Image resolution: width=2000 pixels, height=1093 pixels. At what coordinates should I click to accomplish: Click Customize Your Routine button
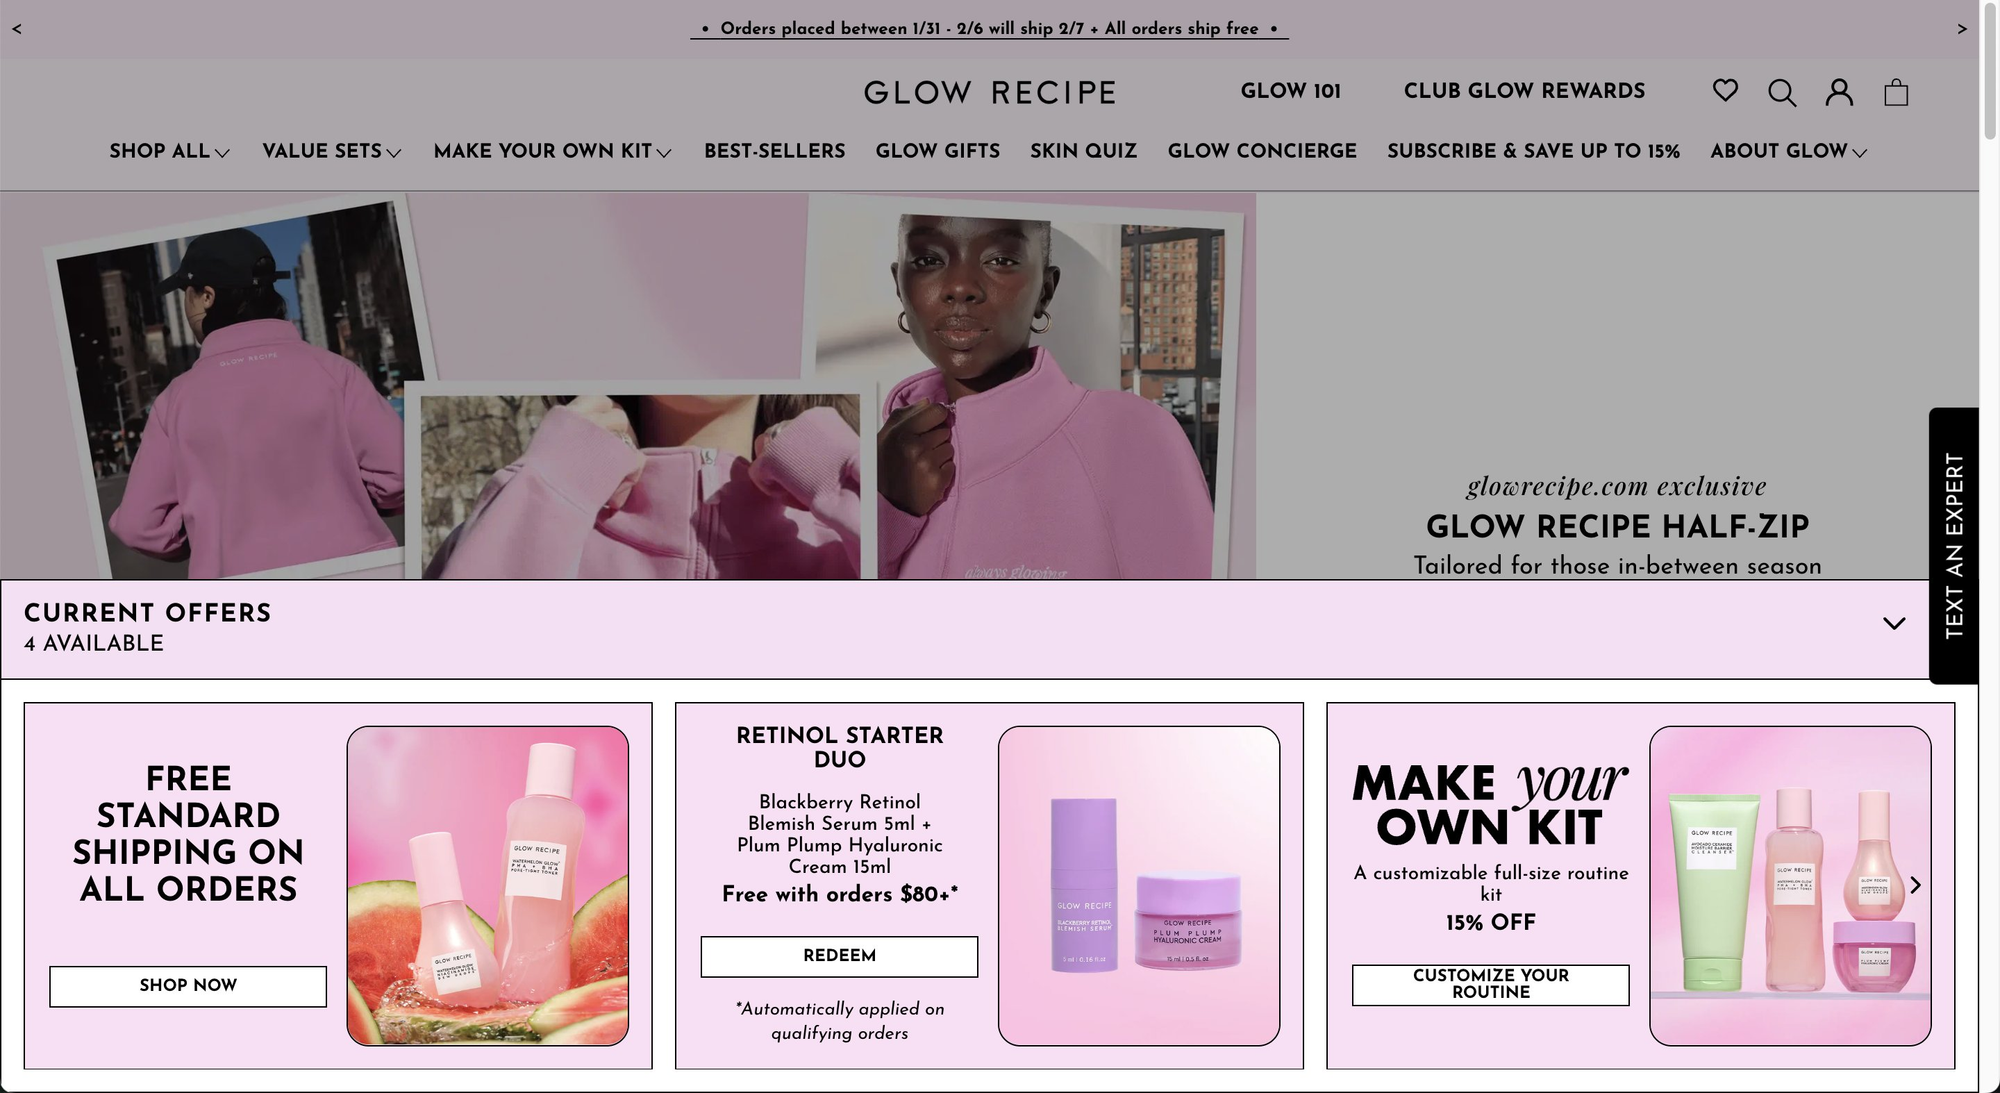tap(1490, 984)
